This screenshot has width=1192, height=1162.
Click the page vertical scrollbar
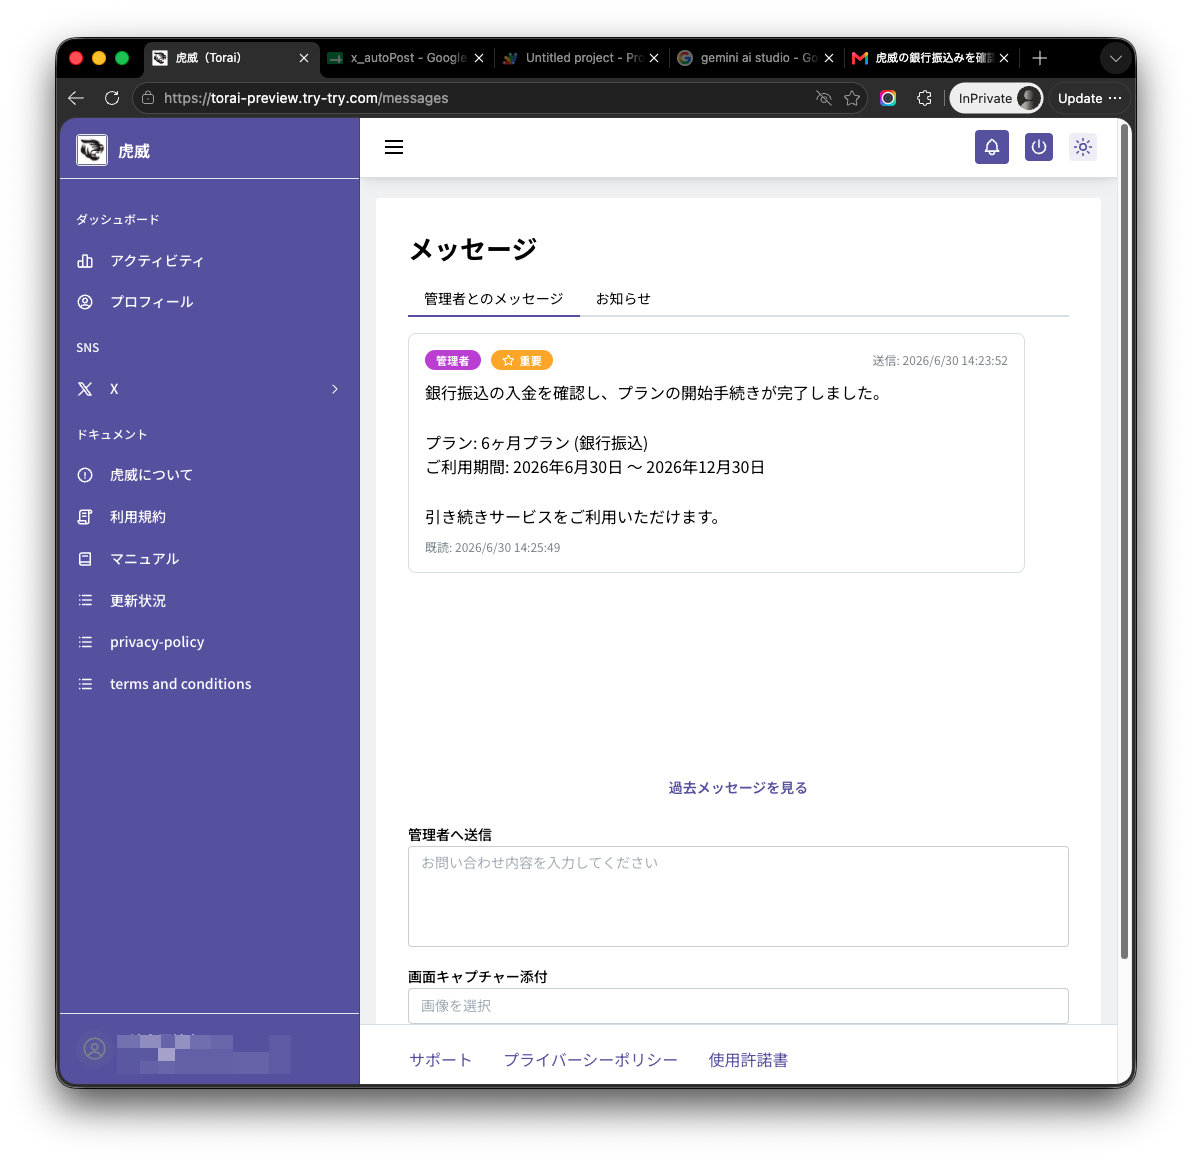[x=1124, y=543]
